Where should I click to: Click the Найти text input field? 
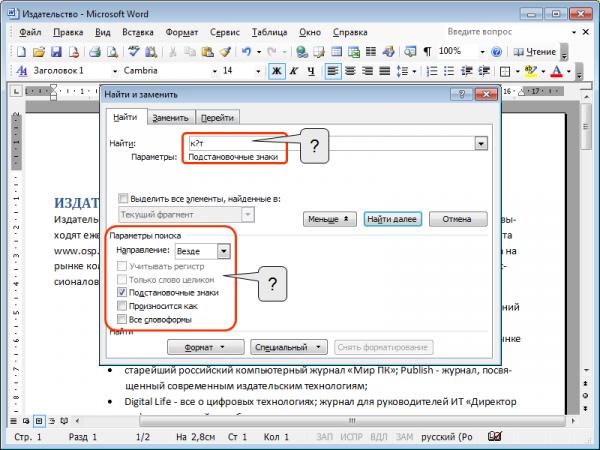tap(331, 143)
